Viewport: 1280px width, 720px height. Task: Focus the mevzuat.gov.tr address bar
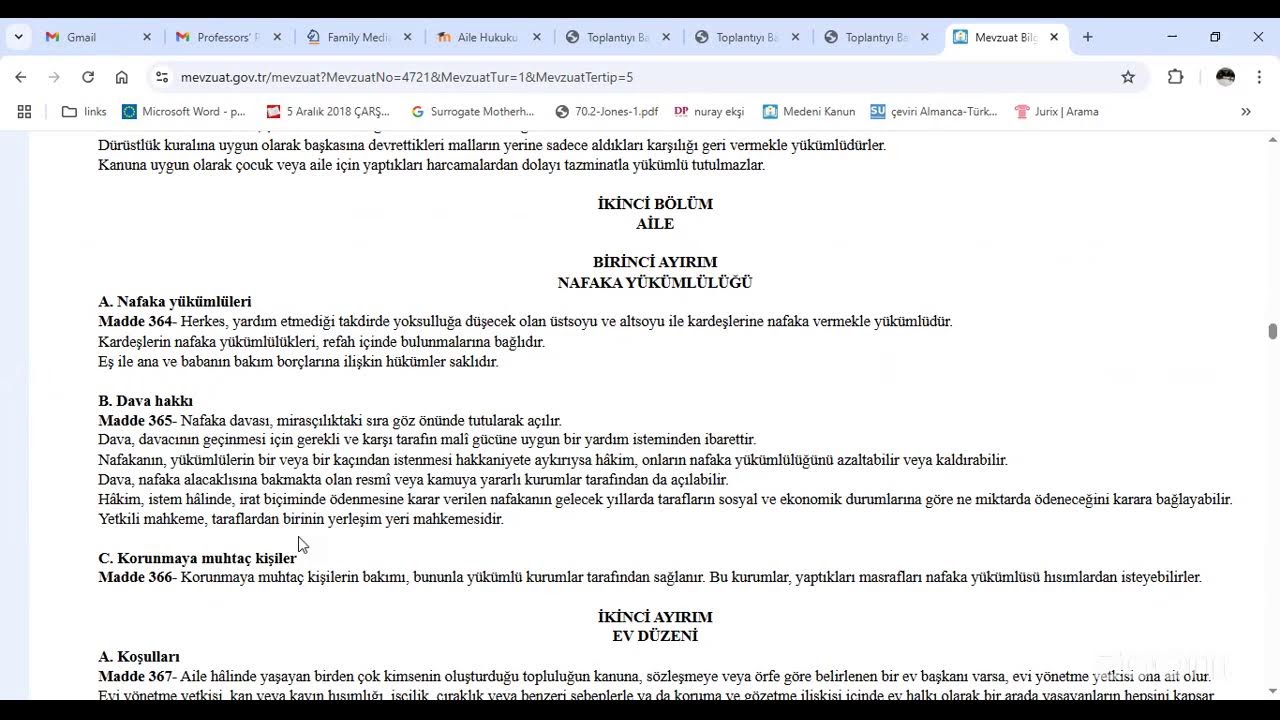640,77
